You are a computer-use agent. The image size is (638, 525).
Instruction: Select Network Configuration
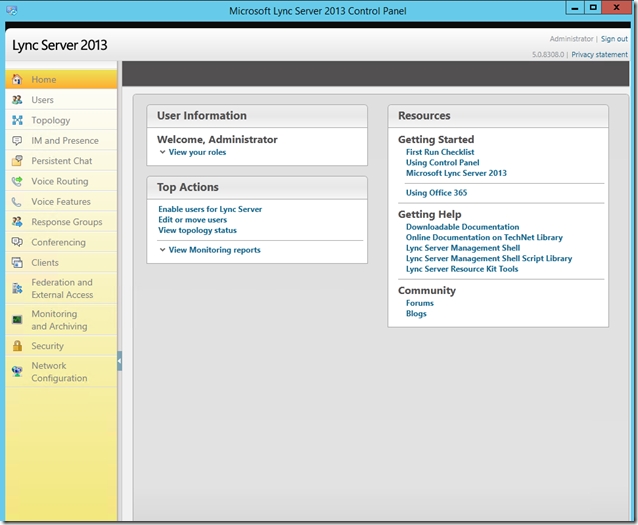[x=61, y=372]
